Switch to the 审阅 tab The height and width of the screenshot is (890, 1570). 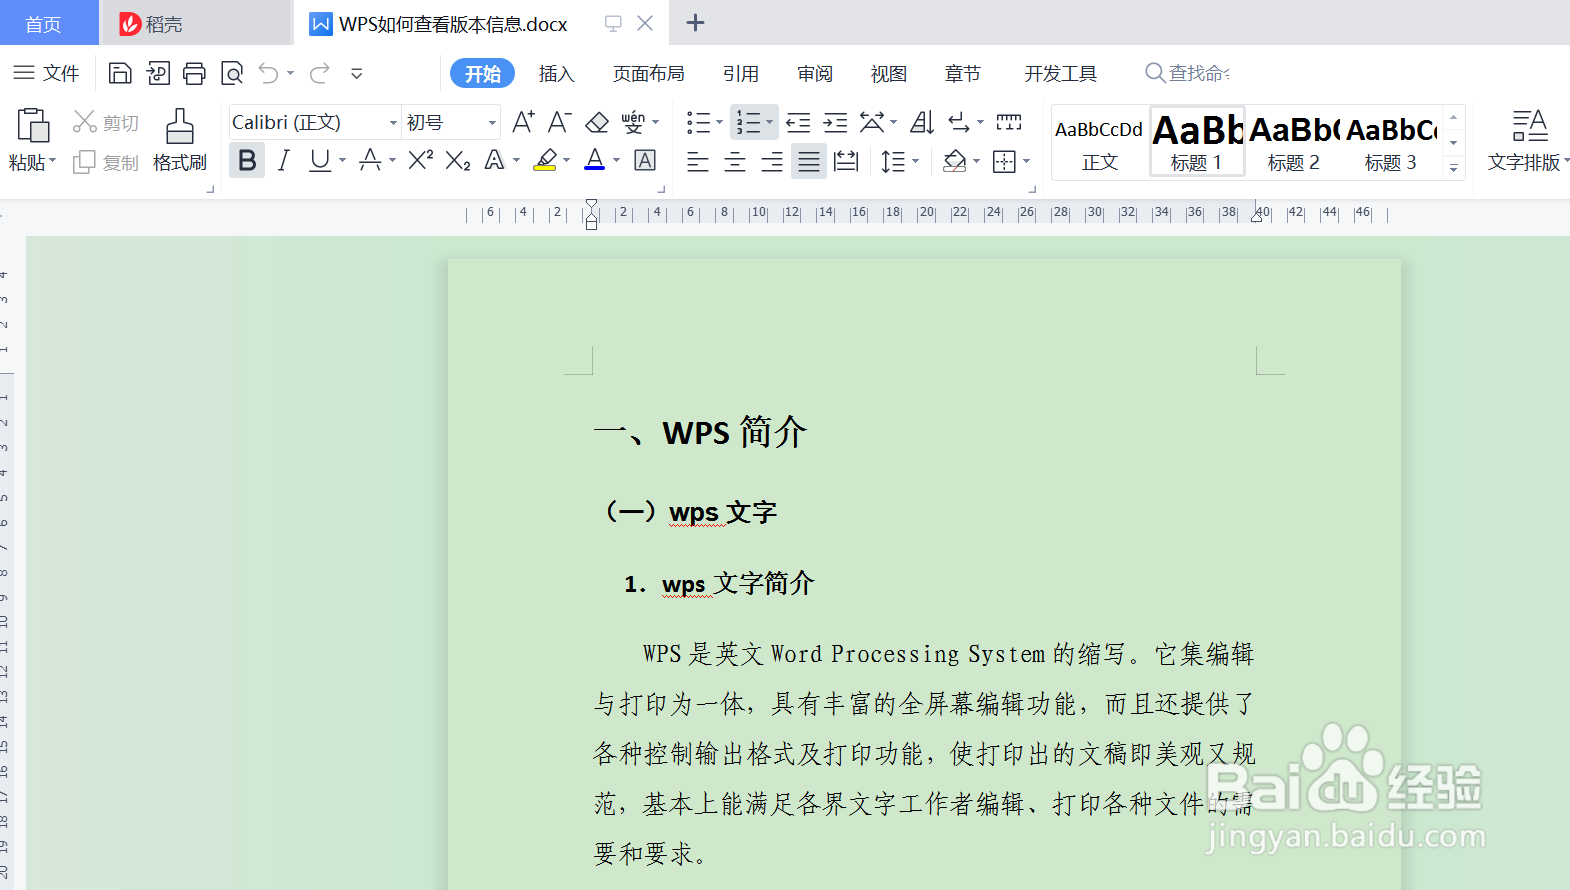[x=815, y=74]
